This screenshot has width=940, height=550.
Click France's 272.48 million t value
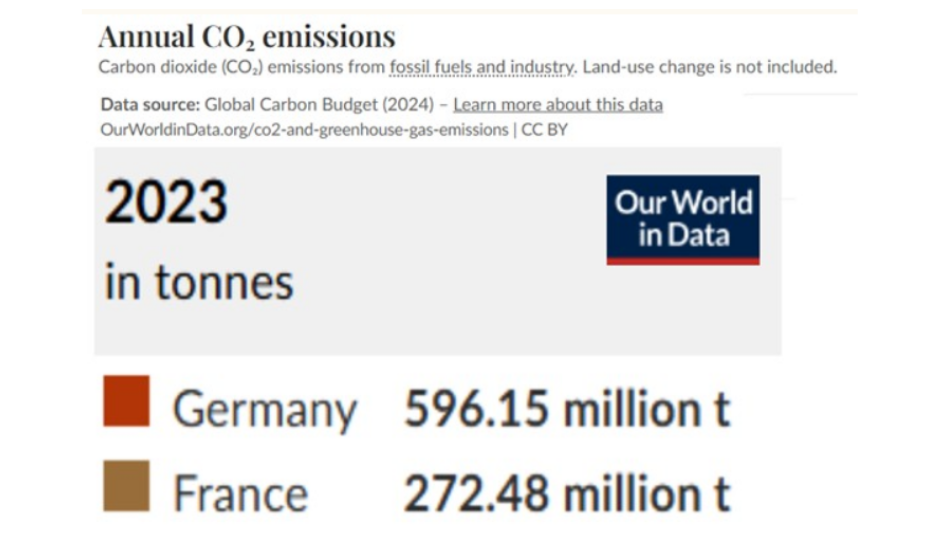tap(567, 494)
